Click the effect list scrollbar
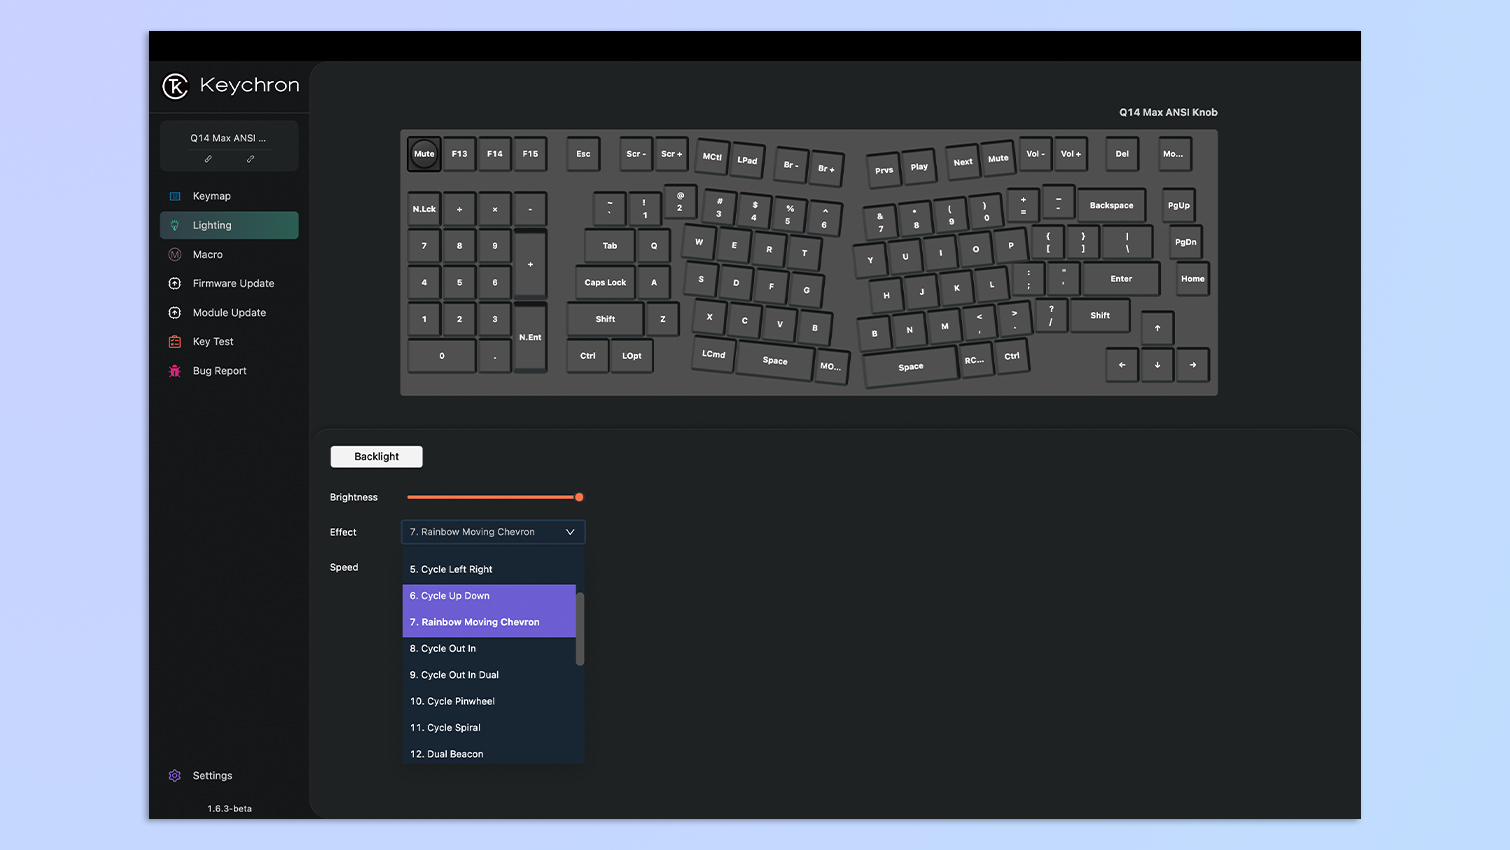 (x=580, y=629)
